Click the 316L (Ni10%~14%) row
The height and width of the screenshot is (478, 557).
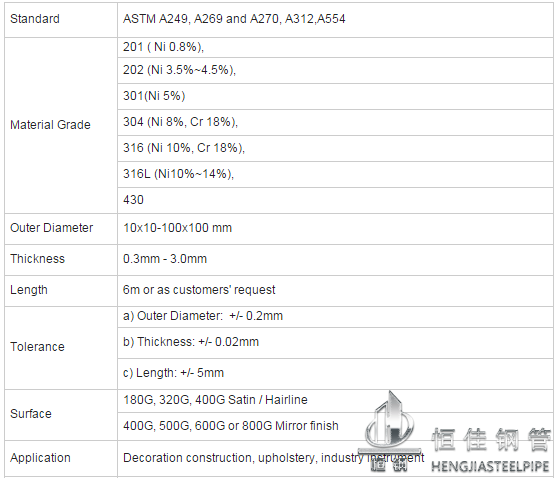(x=335, y=174)
